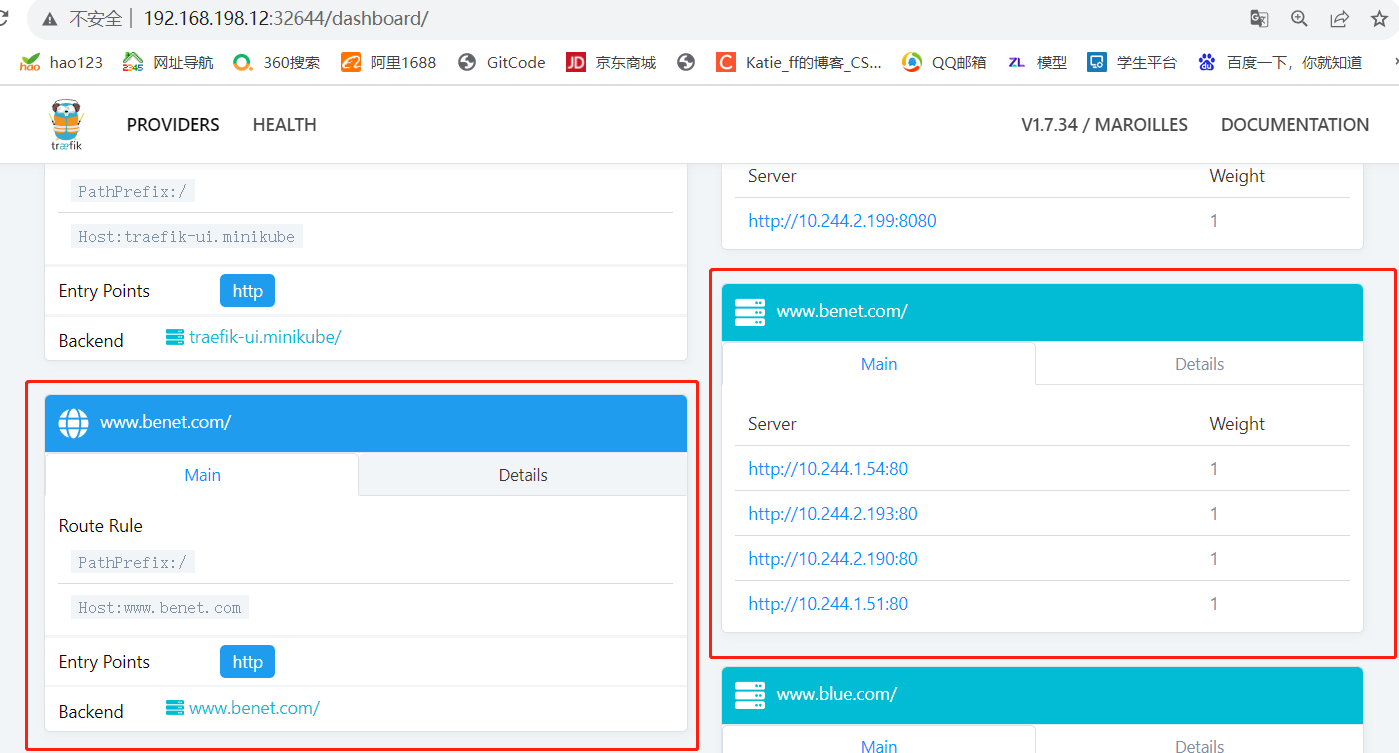Click the www.benet.com/ frontend header title

[165, 422]
